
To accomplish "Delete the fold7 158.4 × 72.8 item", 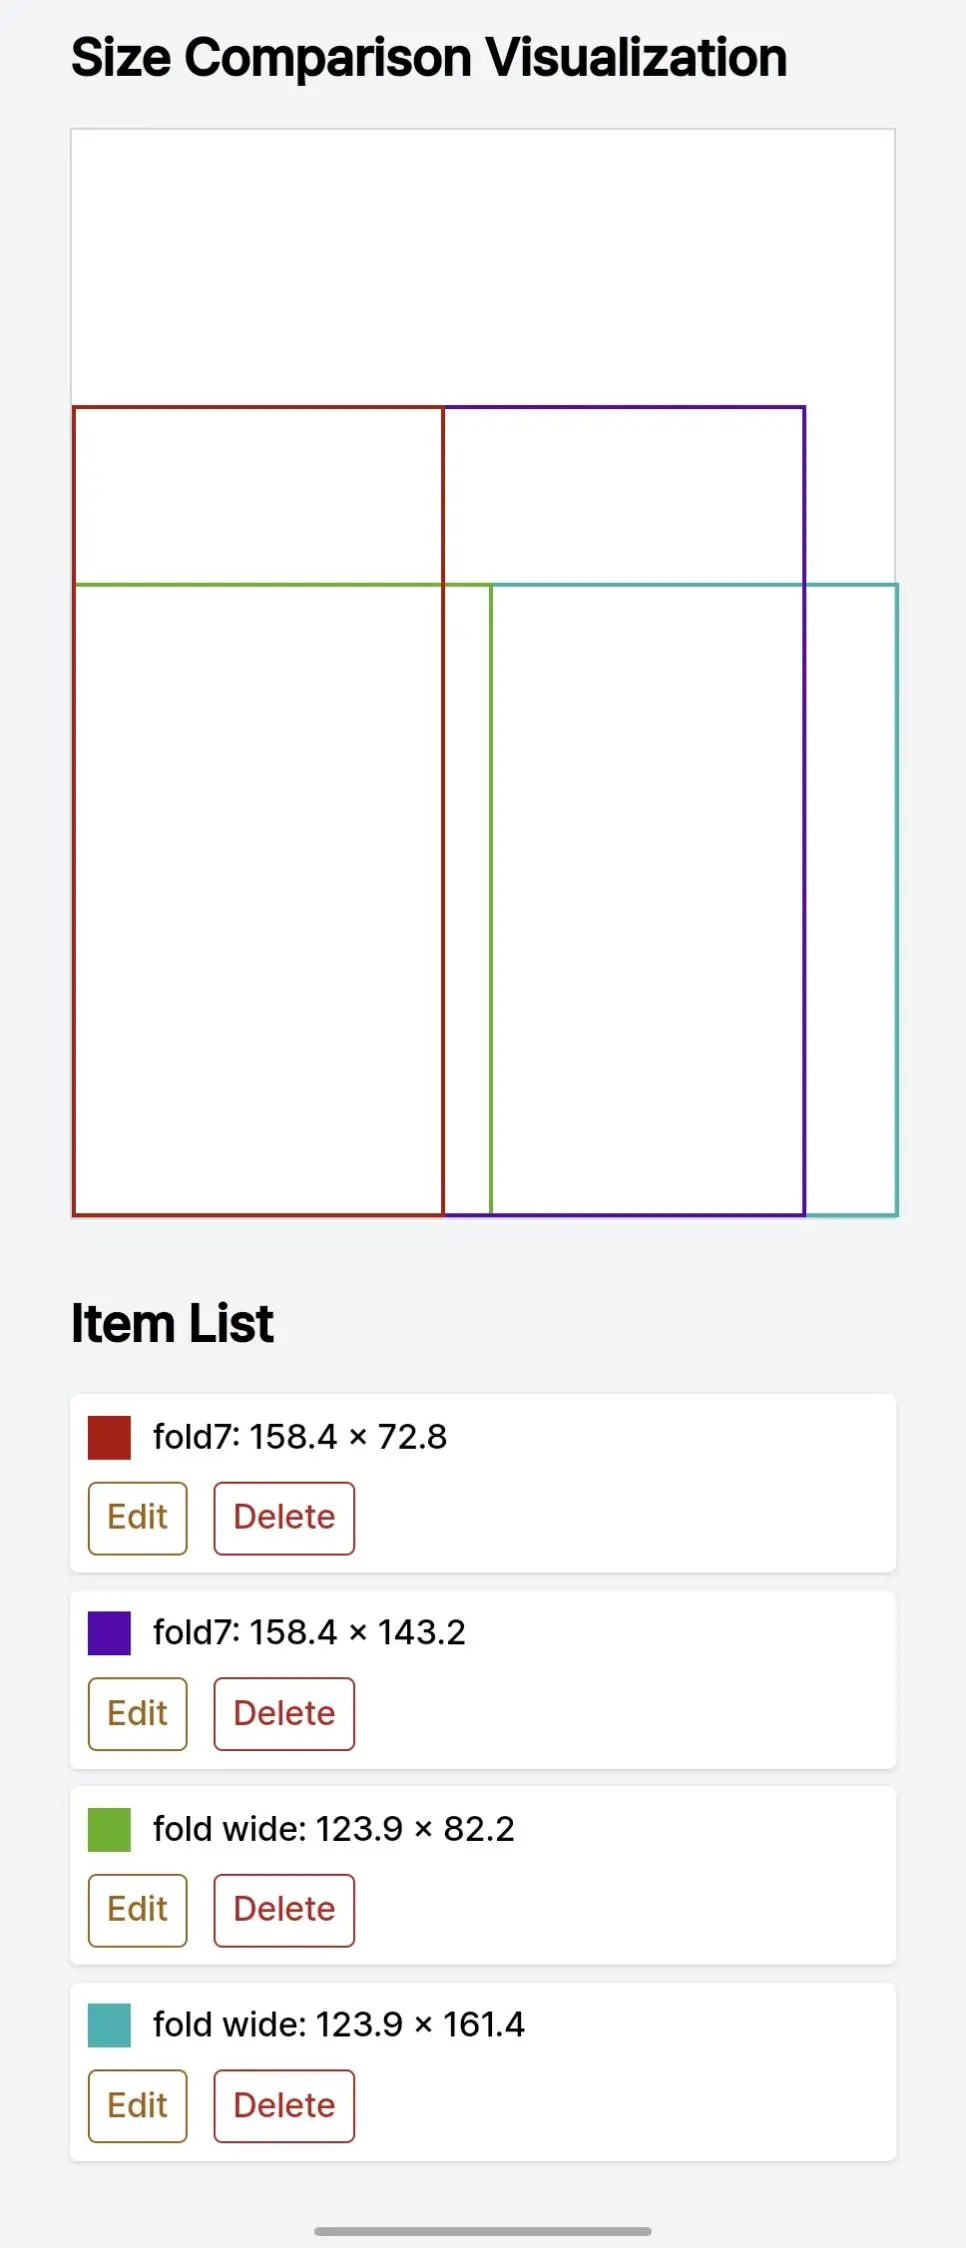I will pyautogui.click(x=284, y=1518).
